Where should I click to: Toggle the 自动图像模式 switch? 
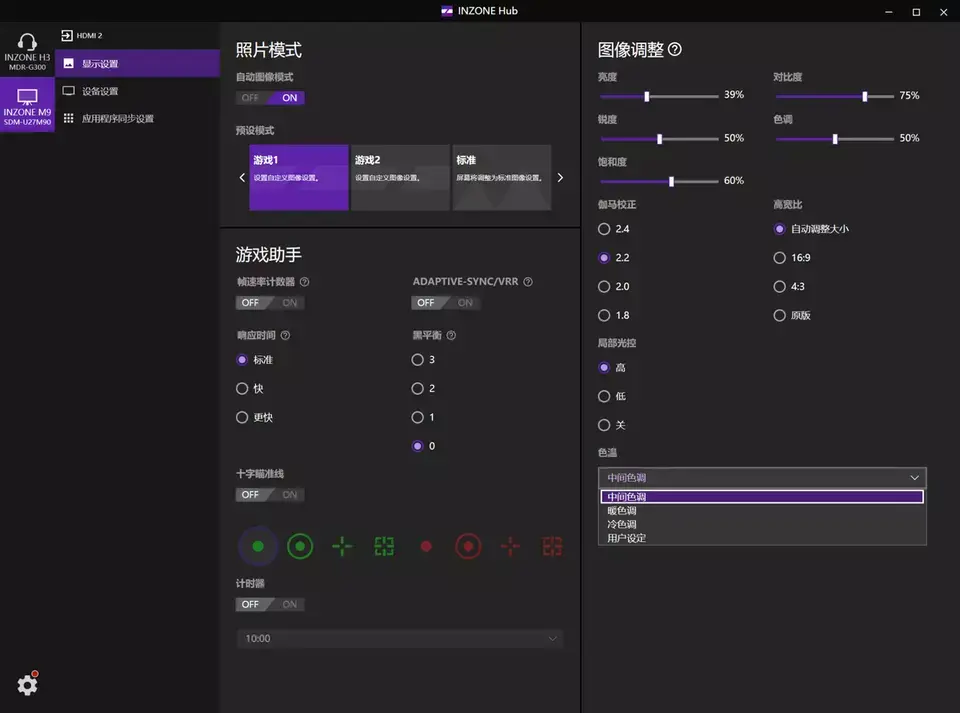click(270, 98)
